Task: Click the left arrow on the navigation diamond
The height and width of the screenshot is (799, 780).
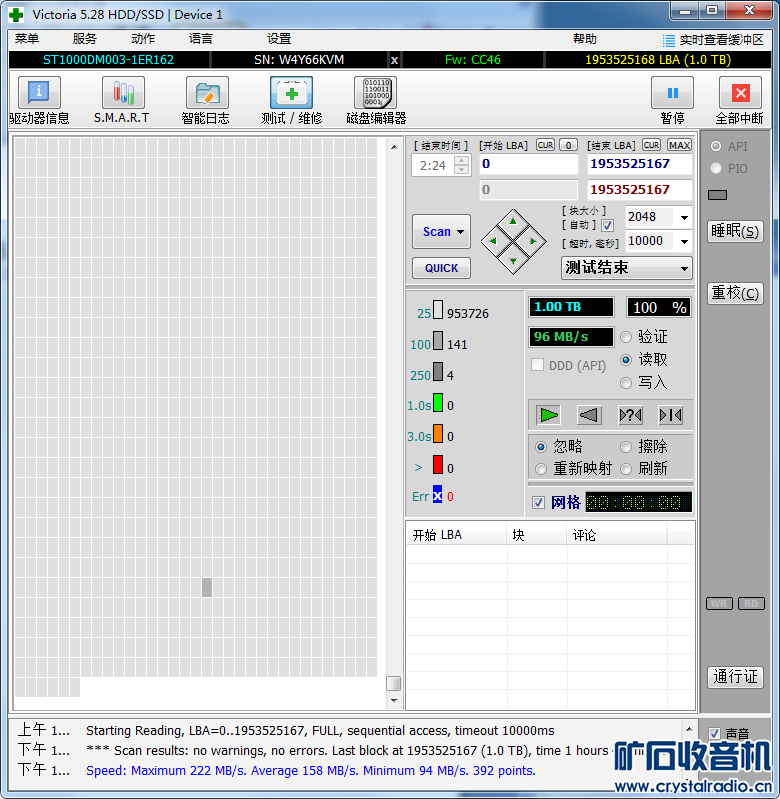Action: [x=493, y=242]
